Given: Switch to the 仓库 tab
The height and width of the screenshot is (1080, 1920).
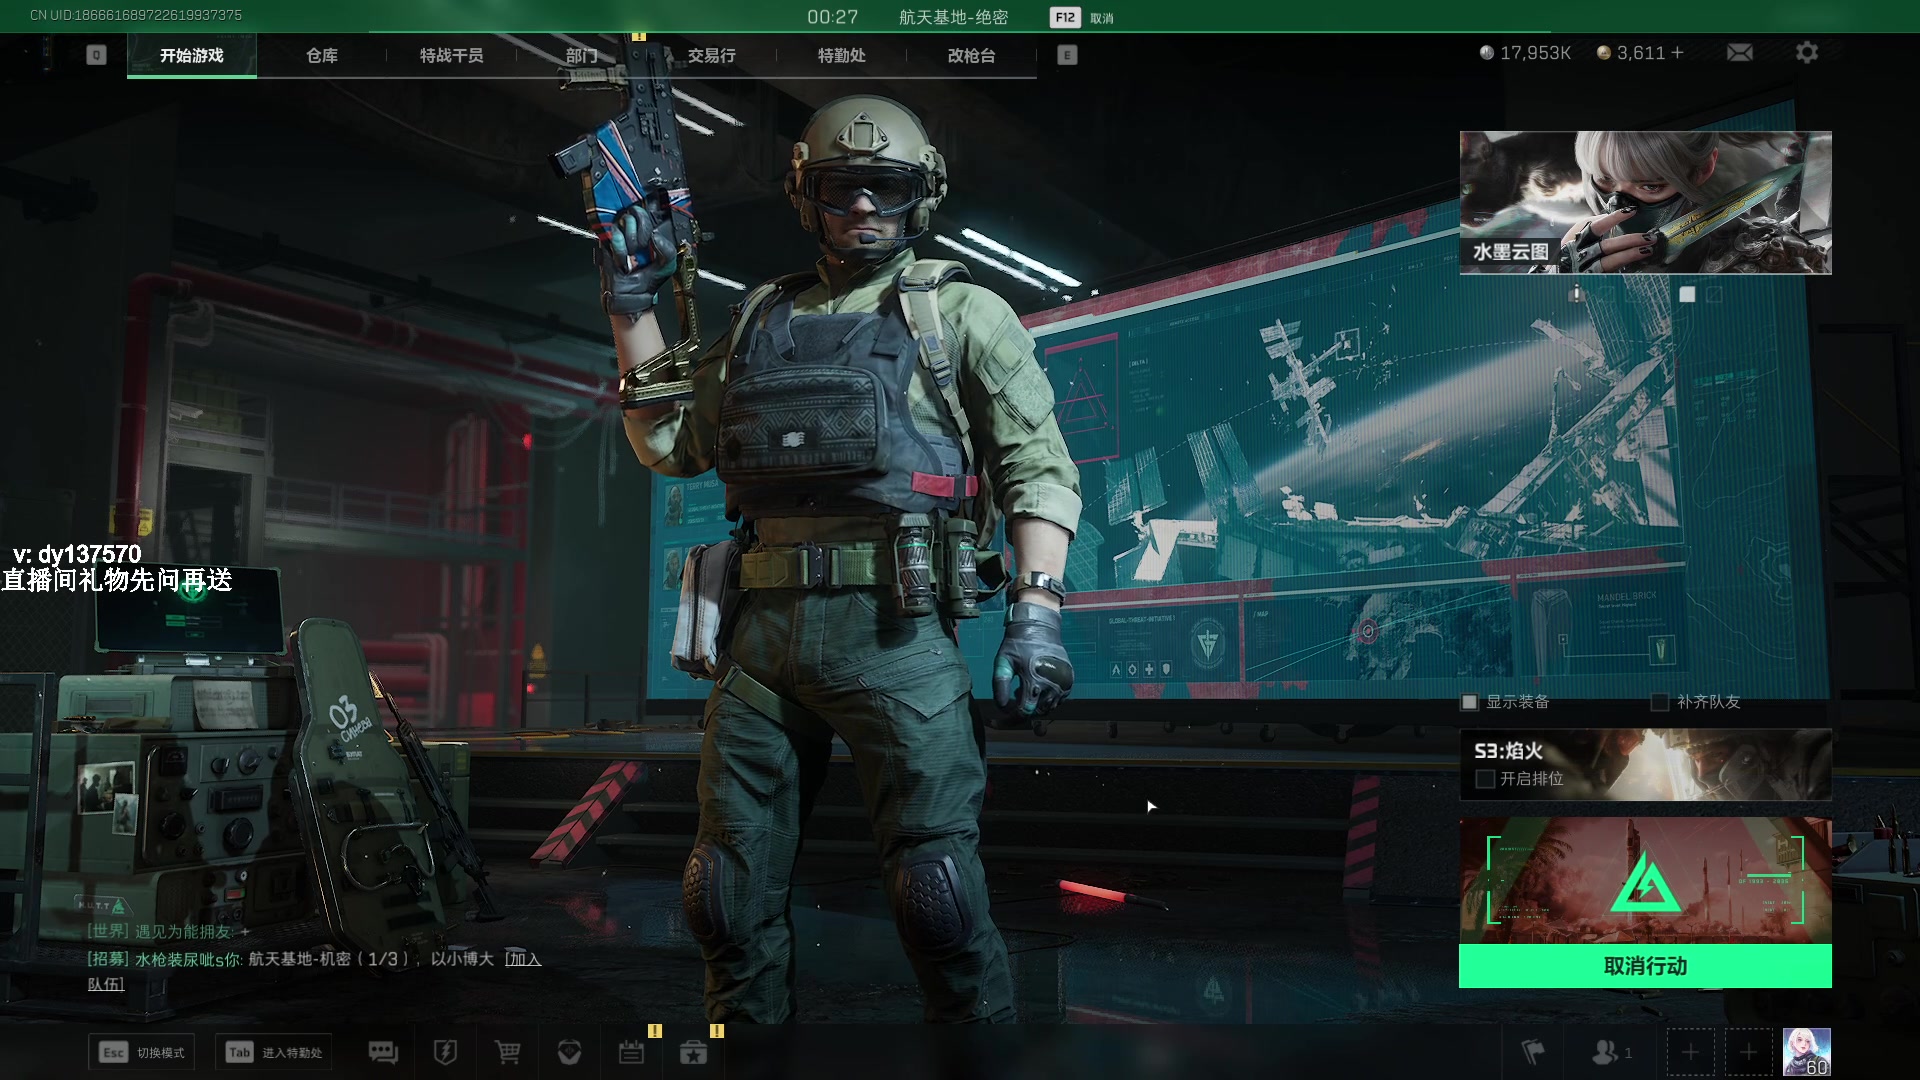Looking at the screenshot, I should (x=322, y=55).
